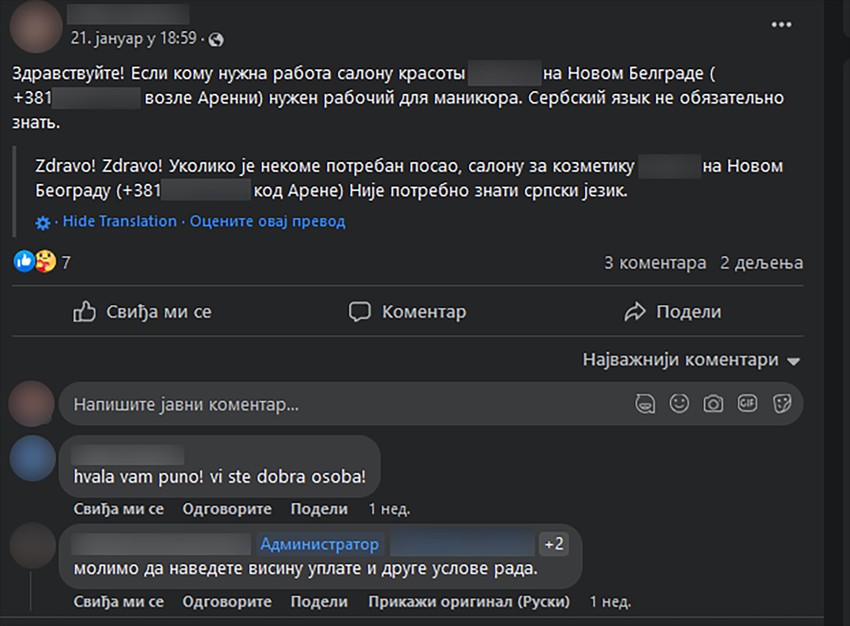The height and width of the screenshot is (626, 850).
Task: Hide the post translation
Action: (119, 222)
